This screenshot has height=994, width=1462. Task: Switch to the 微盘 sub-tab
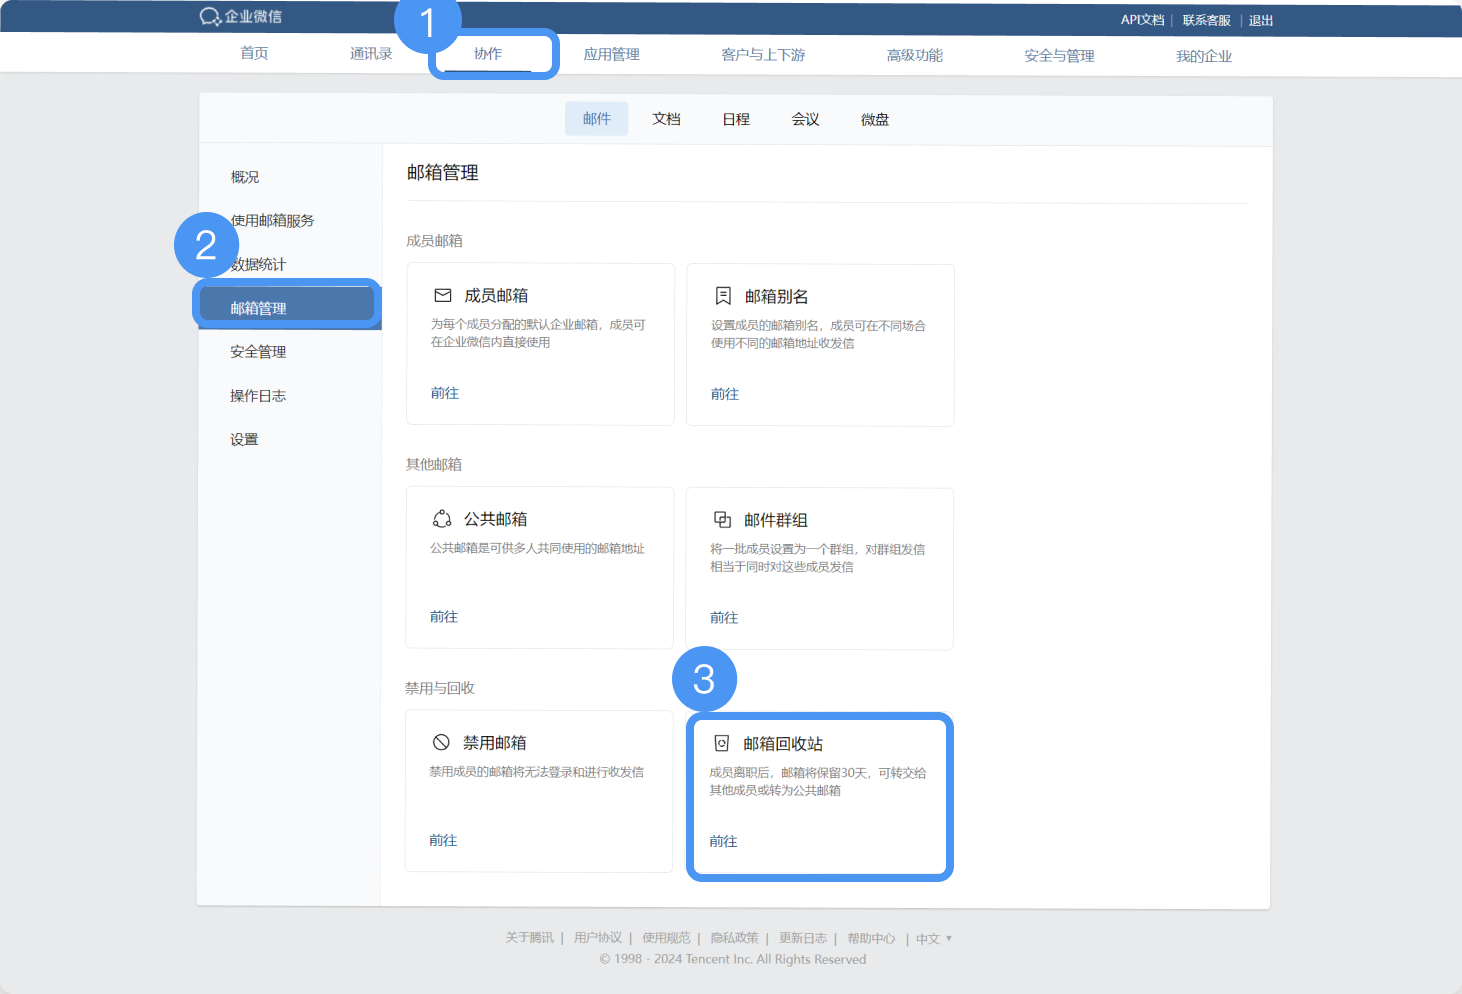point(875,120)
